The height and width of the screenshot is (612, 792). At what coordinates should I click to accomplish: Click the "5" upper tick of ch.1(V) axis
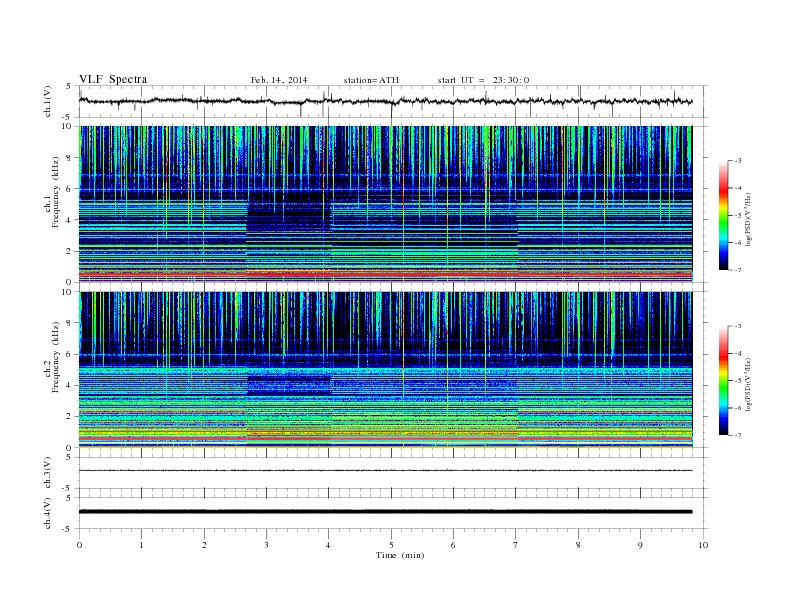[69, 86]
